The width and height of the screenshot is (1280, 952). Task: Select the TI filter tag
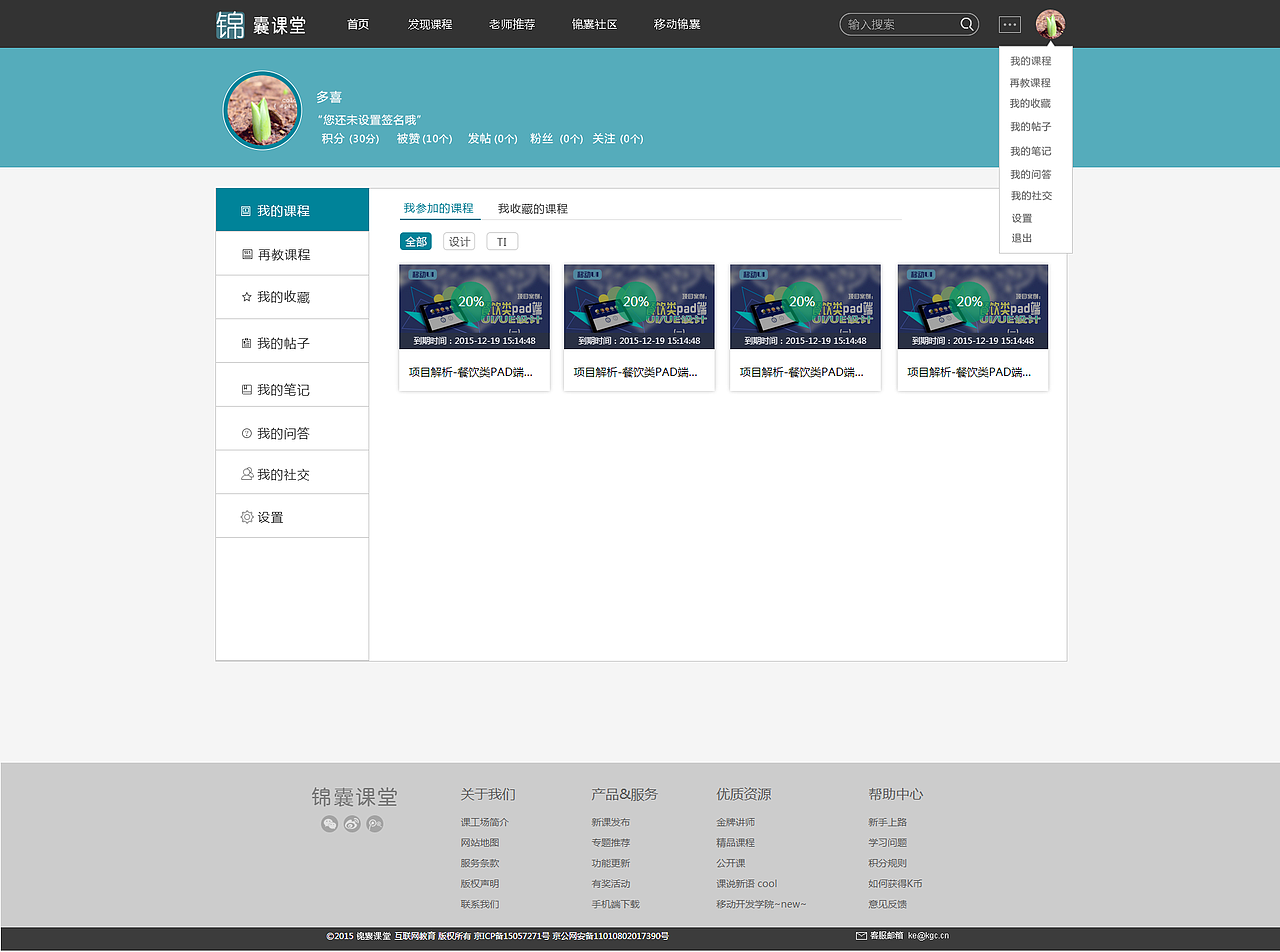point(501,241)
